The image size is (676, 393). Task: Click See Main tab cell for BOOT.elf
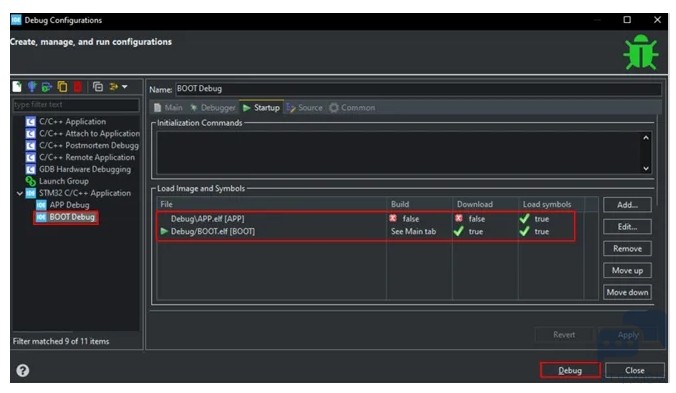(413, 231)
